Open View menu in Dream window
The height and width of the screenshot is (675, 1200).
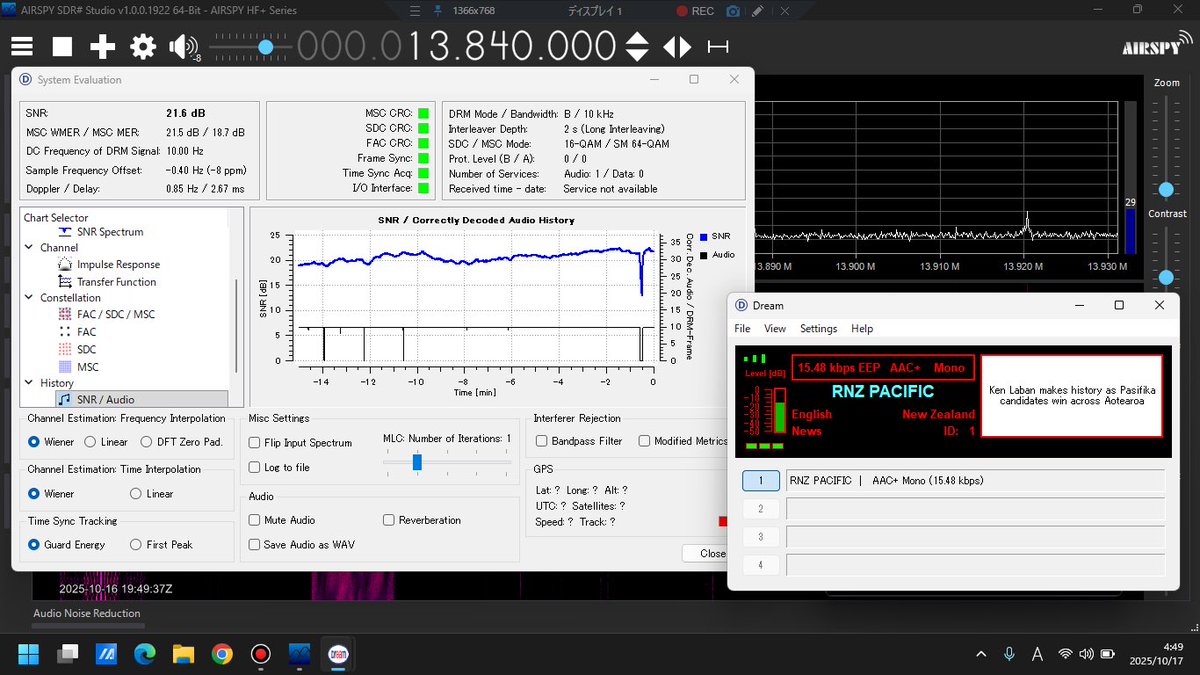(775, 329)
